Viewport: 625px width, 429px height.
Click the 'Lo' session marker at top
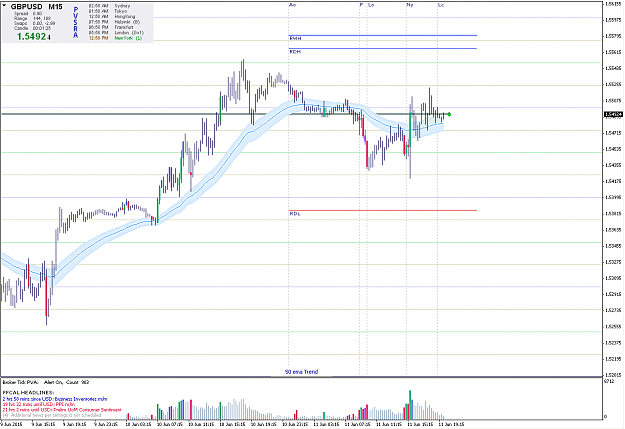click(371, 5)
